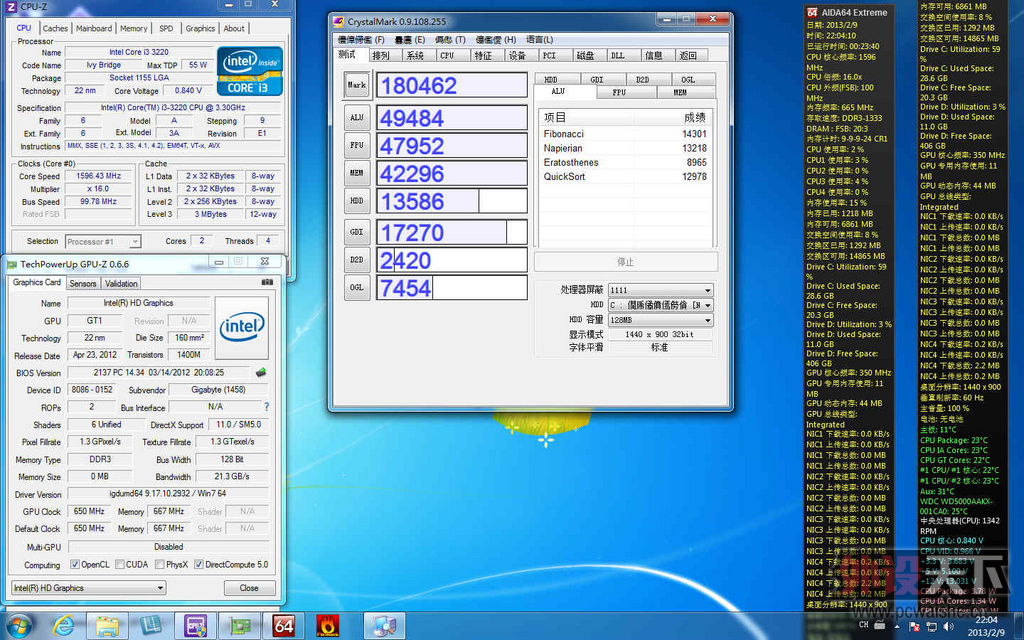Open the blue book app on taskbar
The width and height of the screenshot is (1024, 640).
(x=151, y=626)
